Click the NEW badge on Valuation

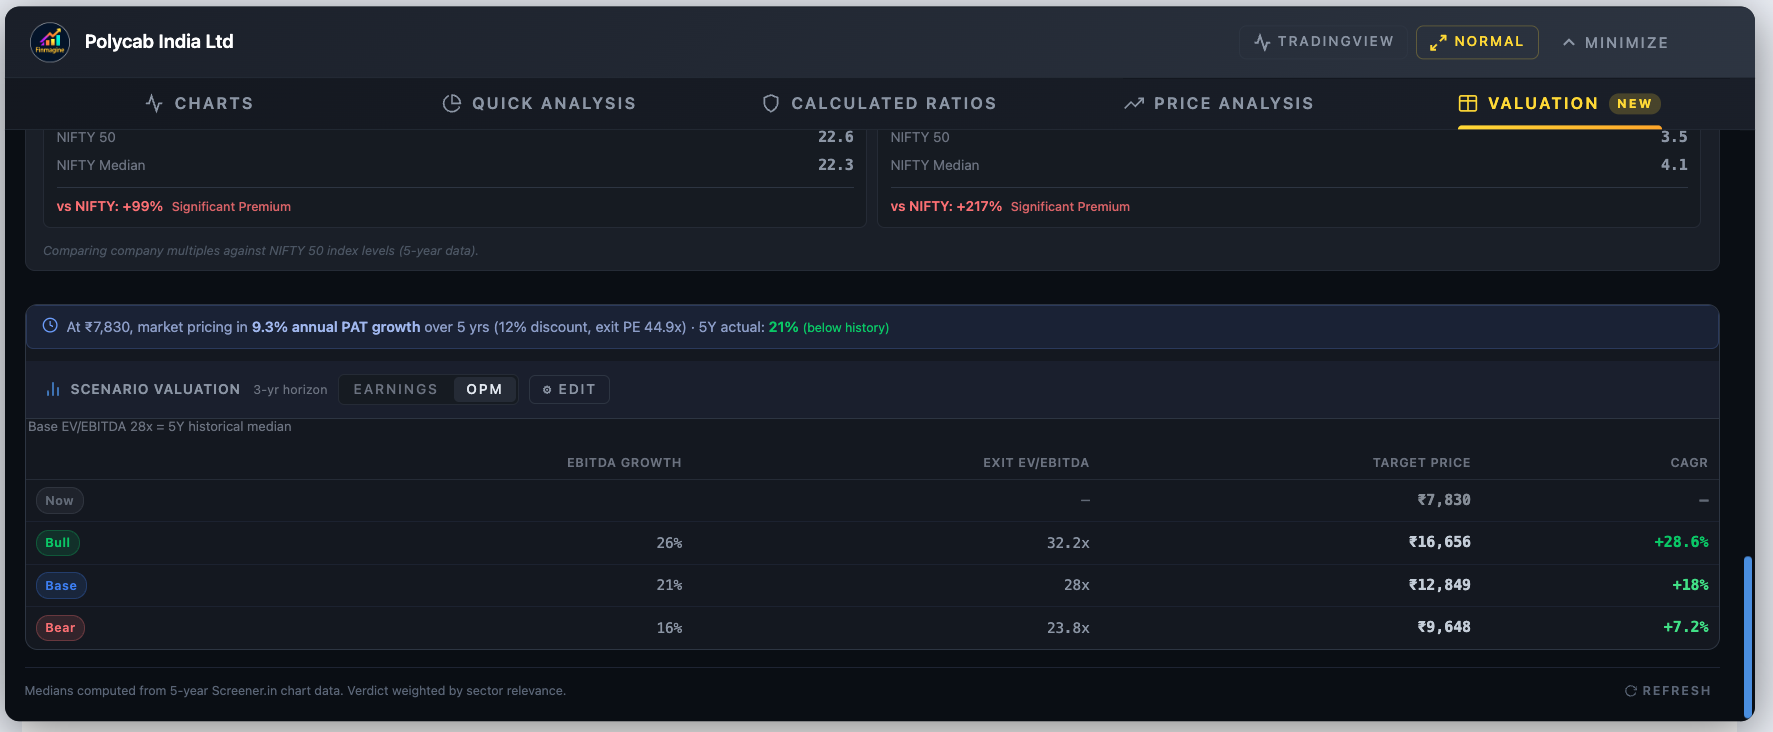point(1634,103)
